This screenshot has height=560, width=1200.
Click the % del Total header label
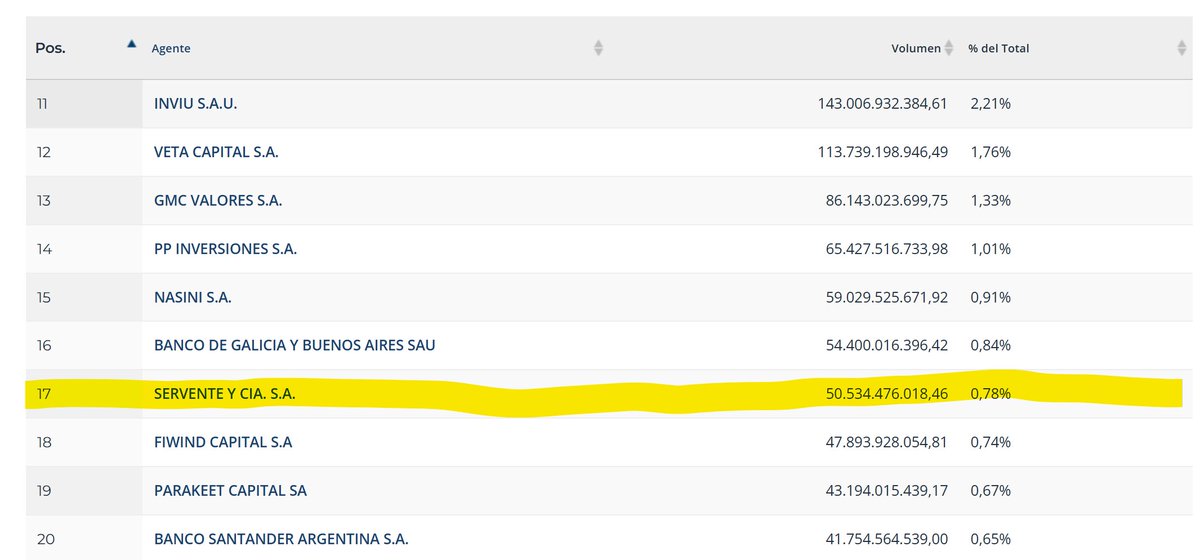tap(998, 48)
